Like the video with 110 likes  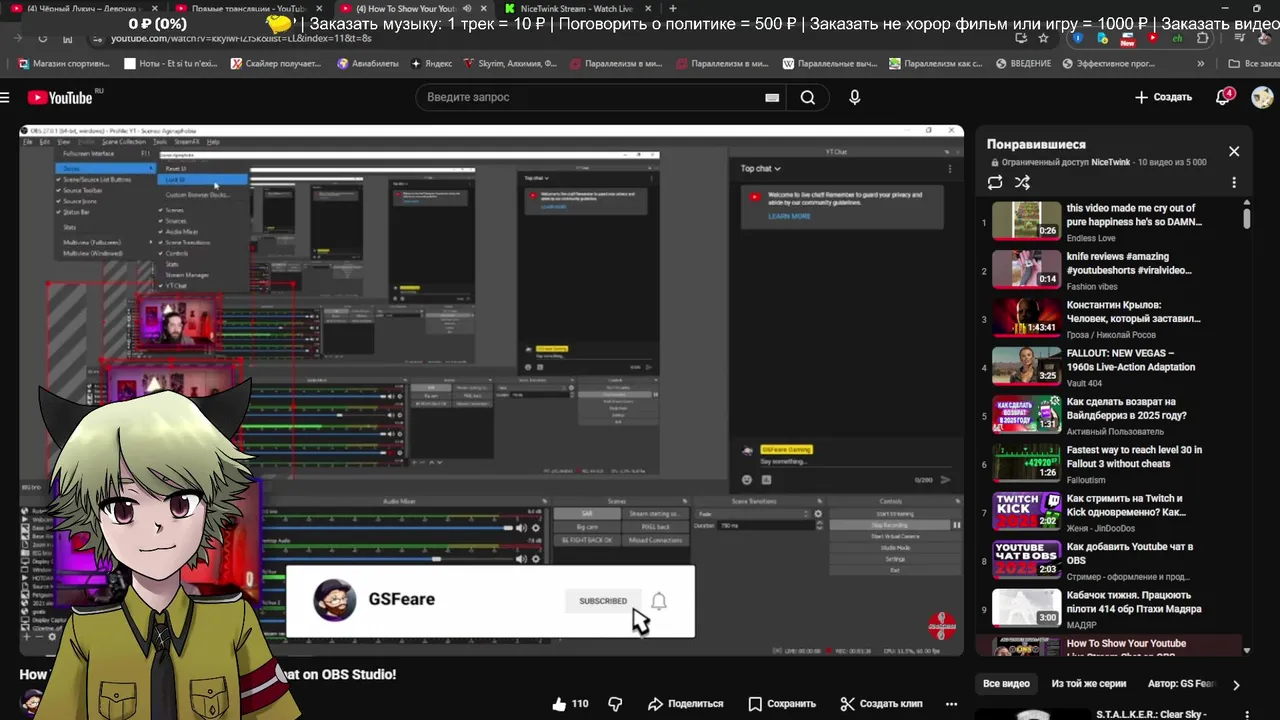(x=570, y=703)
